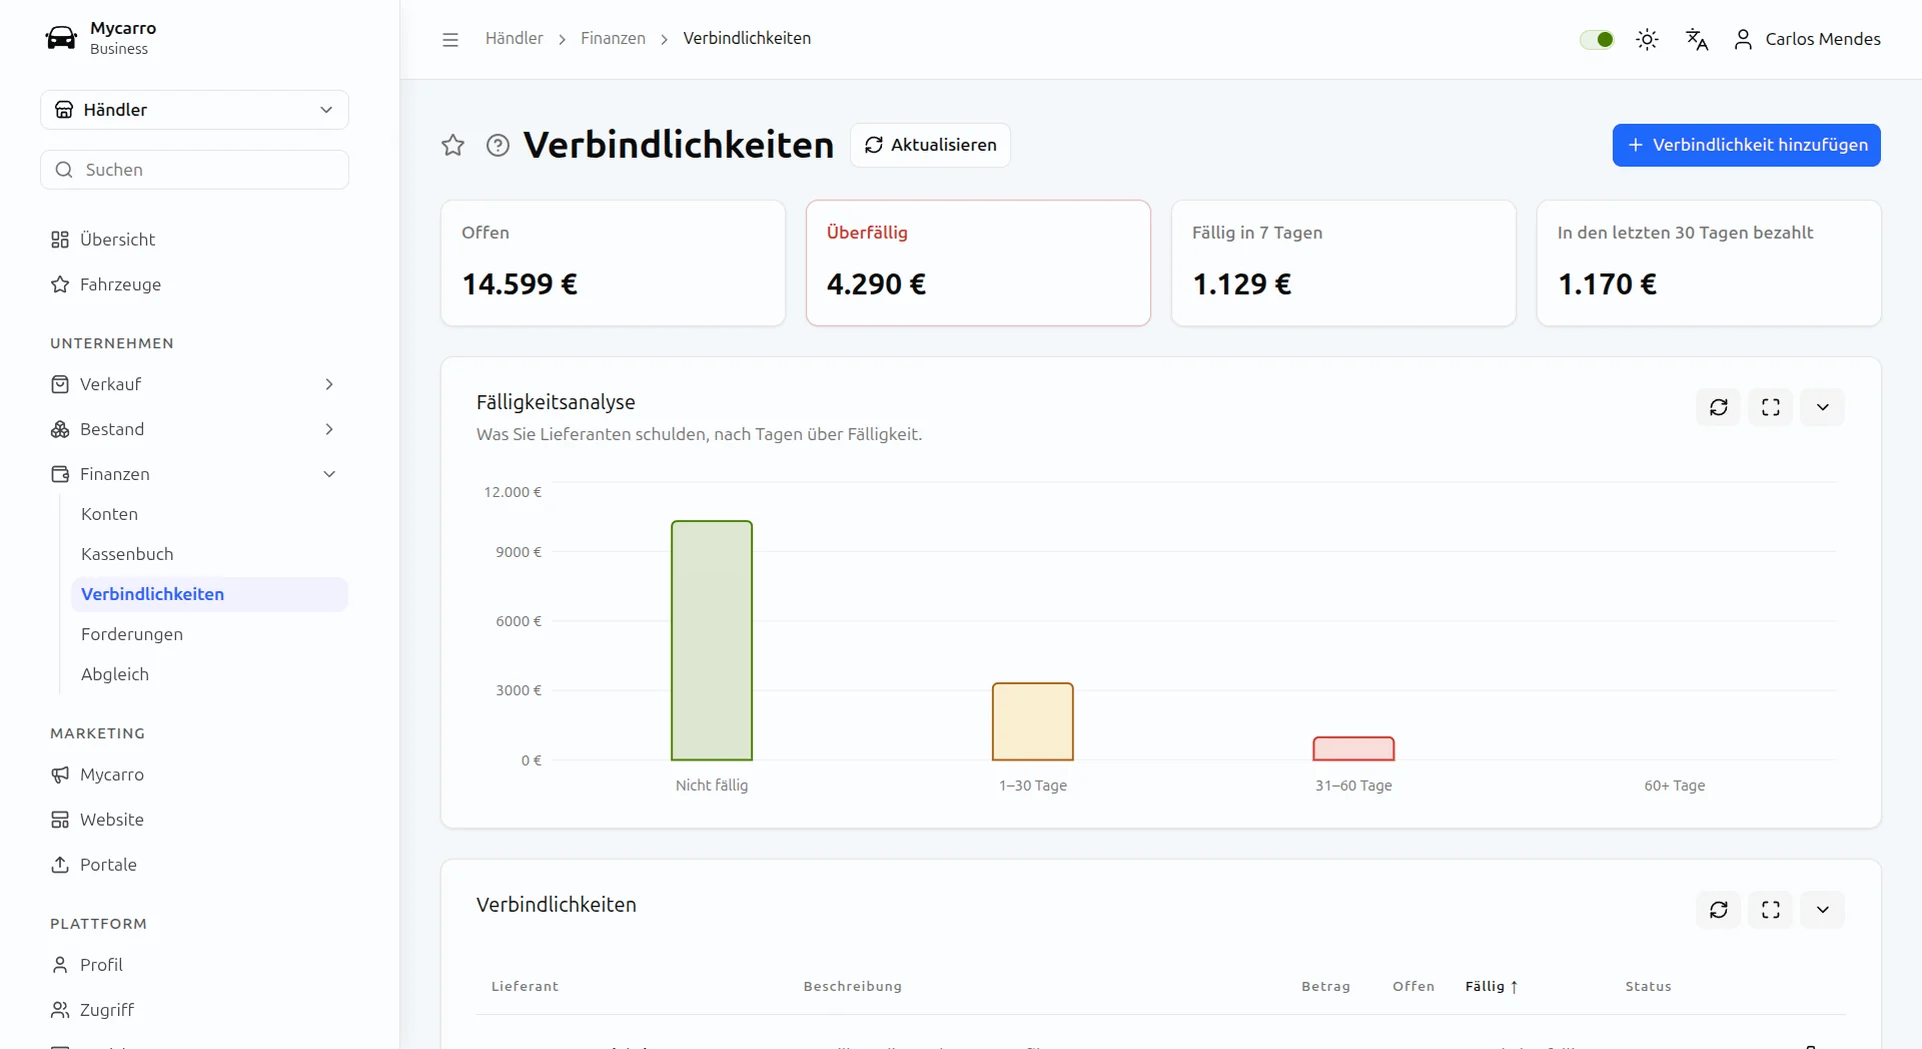Go to Kassenbuch under Finanzen

coord(209,554)
